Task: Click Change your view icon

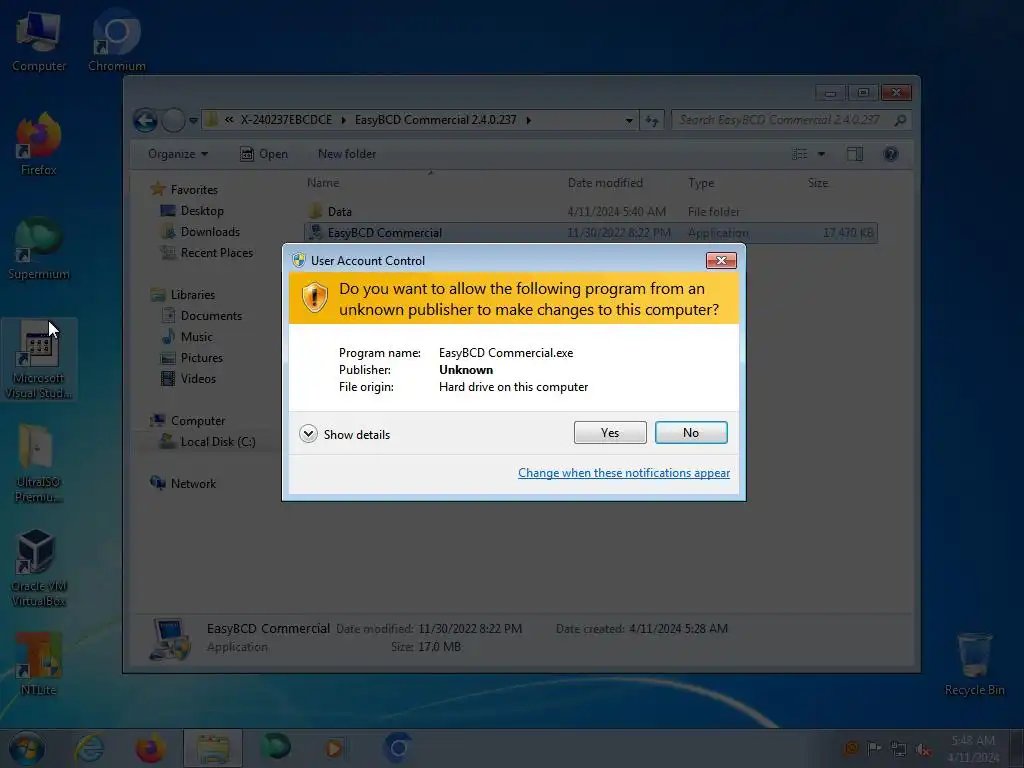Action: [799, 154]
